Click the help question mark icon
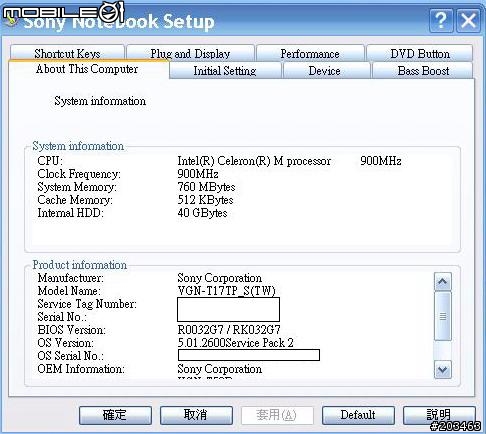 point(441,21)
